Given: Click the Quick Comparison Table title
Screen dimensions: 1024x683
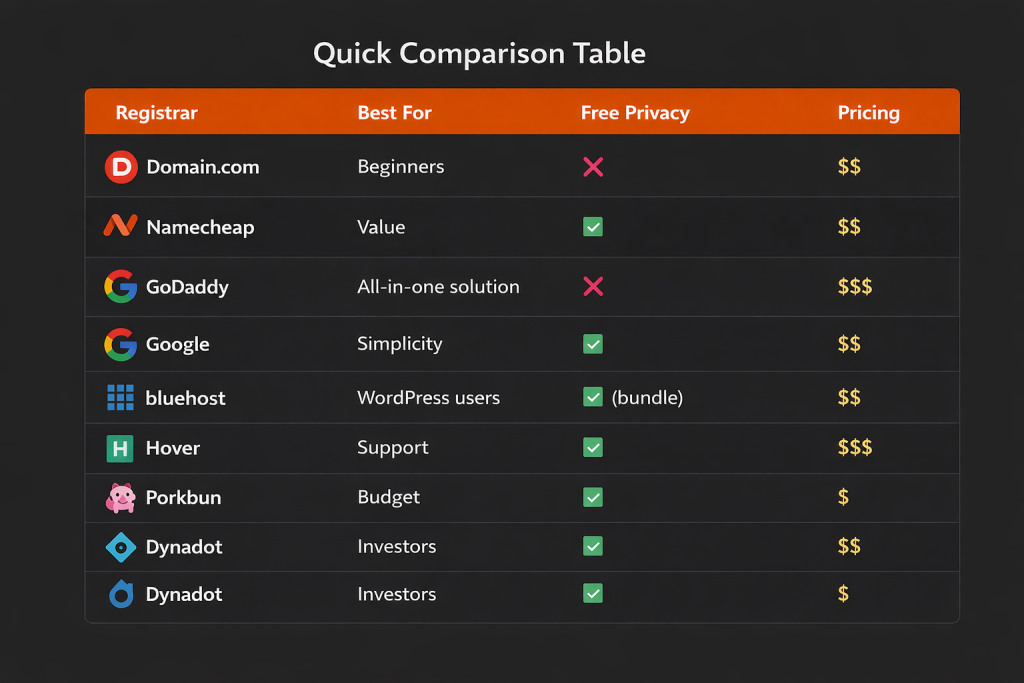Looking at the screenshot, I should pos(479,54).
